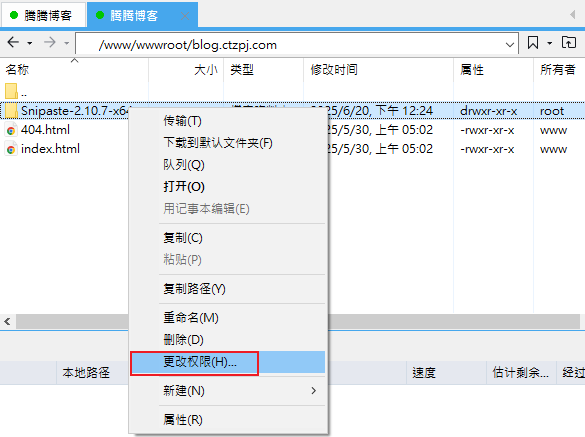Screen dimensions: 585x437
Task: Open the bookmark icon in toolbar
Action: pyautogui.click(x=533, y=43)
